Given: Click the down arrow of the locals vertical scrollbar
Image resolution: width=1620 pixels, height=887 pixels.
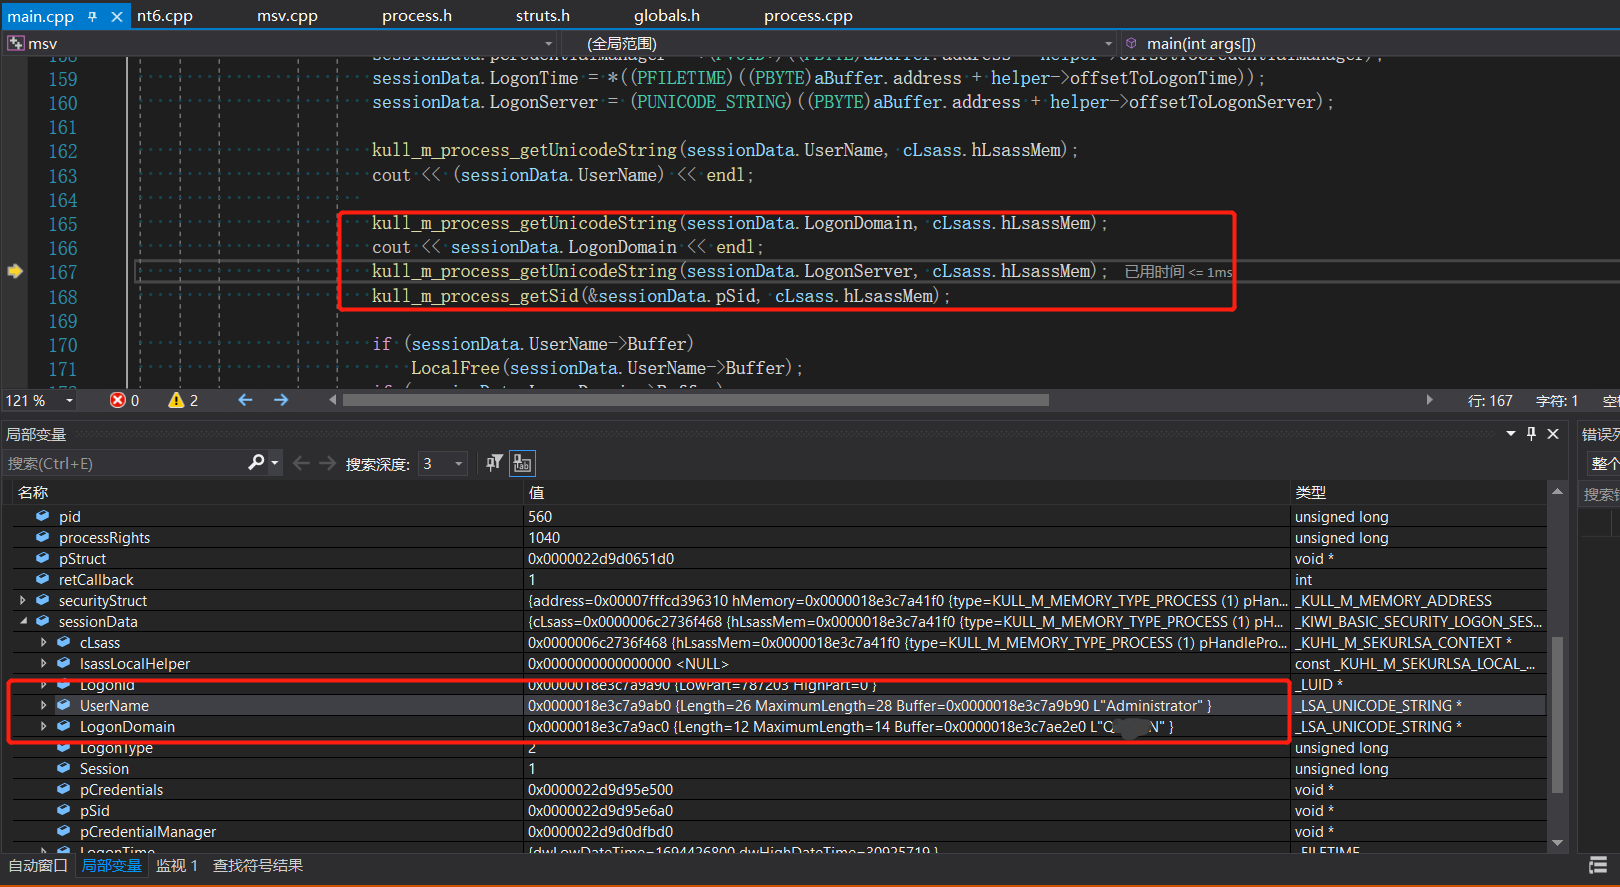Looking at the screenshot, I should point(1557,843).
